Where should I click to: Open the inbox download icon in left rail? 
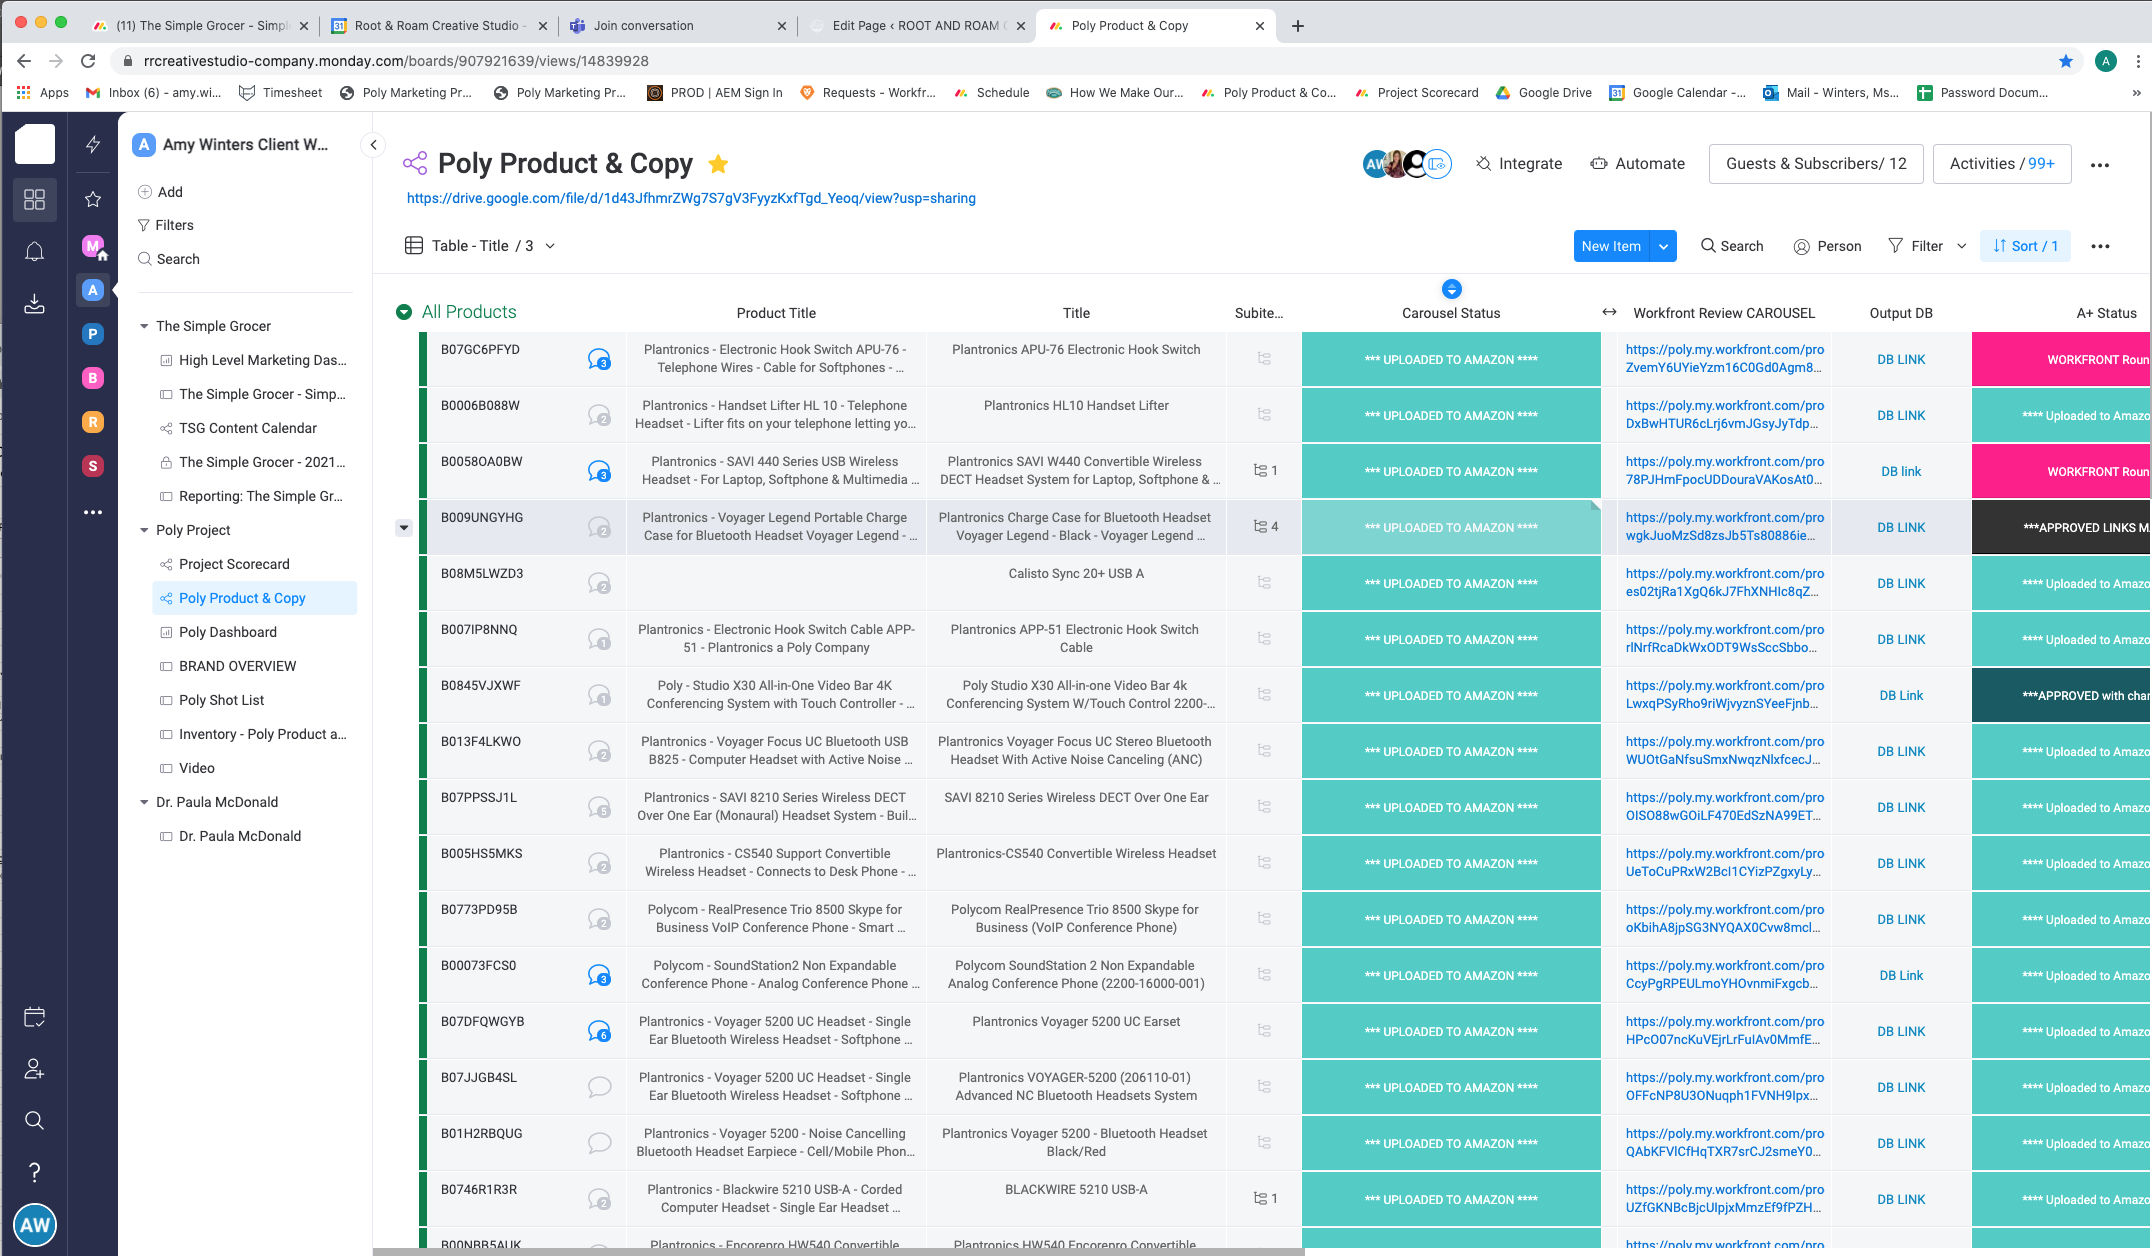(x=34, y=304)
